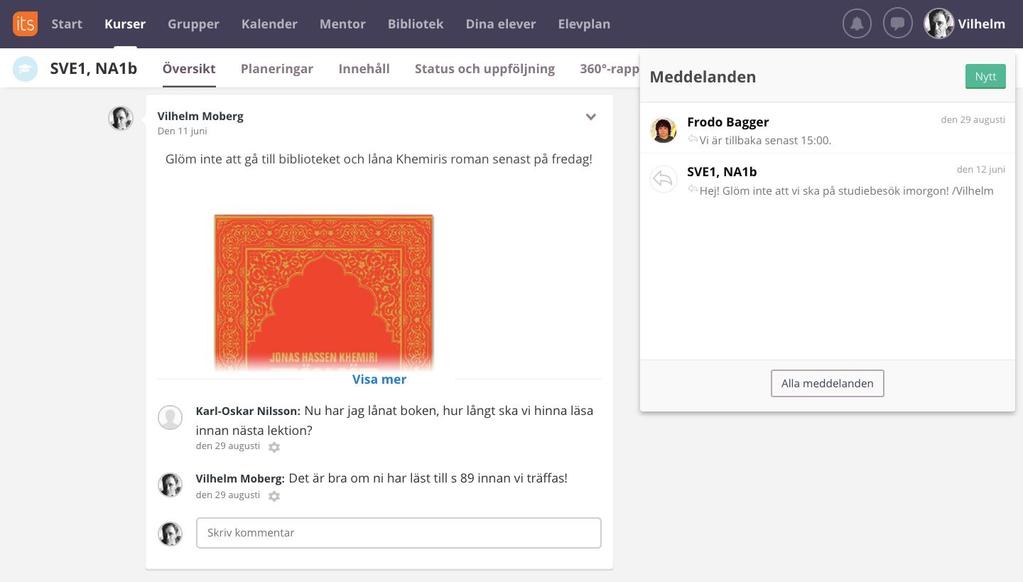This screenshot has width=1023, height=582.
Task: Open Bibliotek in the top navigation
Action: click(416, 24)
